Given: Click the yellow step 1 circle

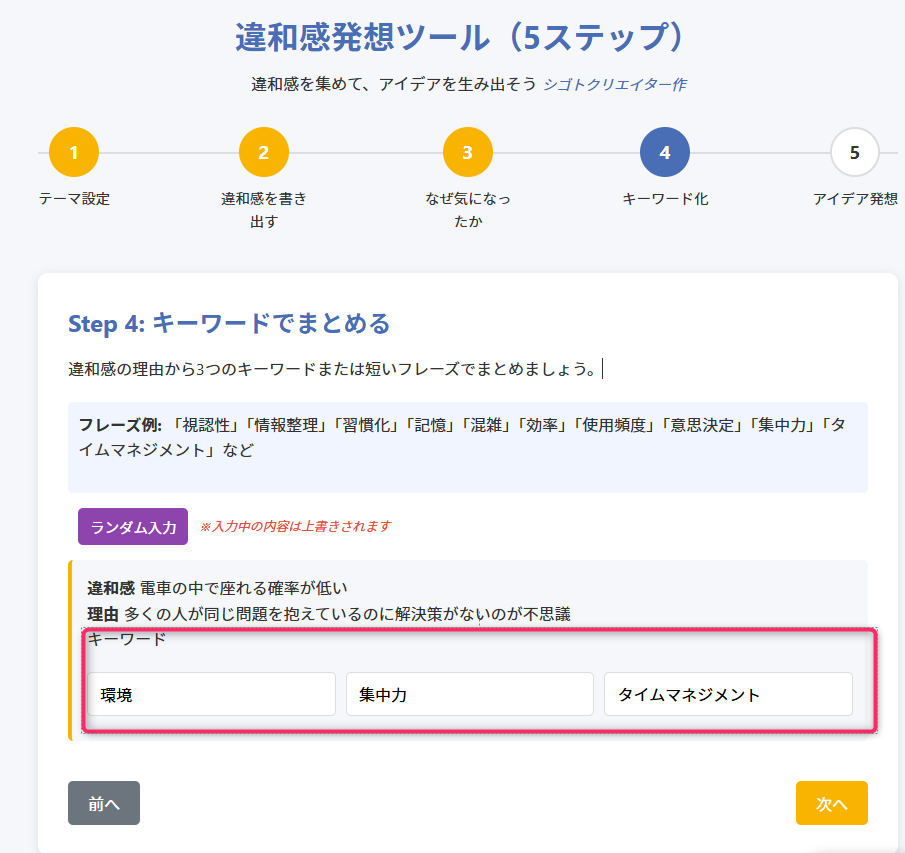Looking at the screenshot, I should click(x=74, y=153).
